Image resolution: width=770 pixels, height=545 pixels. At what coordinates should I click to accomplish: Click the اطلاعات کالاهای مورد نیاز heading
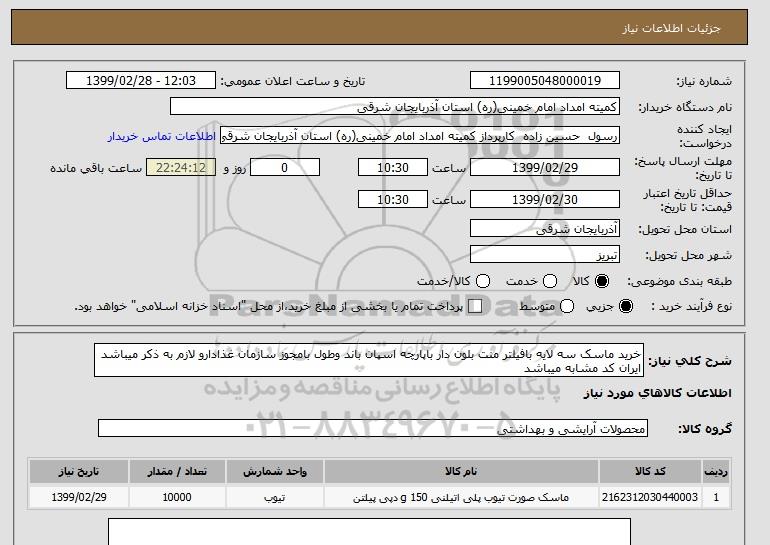[658, 393]
